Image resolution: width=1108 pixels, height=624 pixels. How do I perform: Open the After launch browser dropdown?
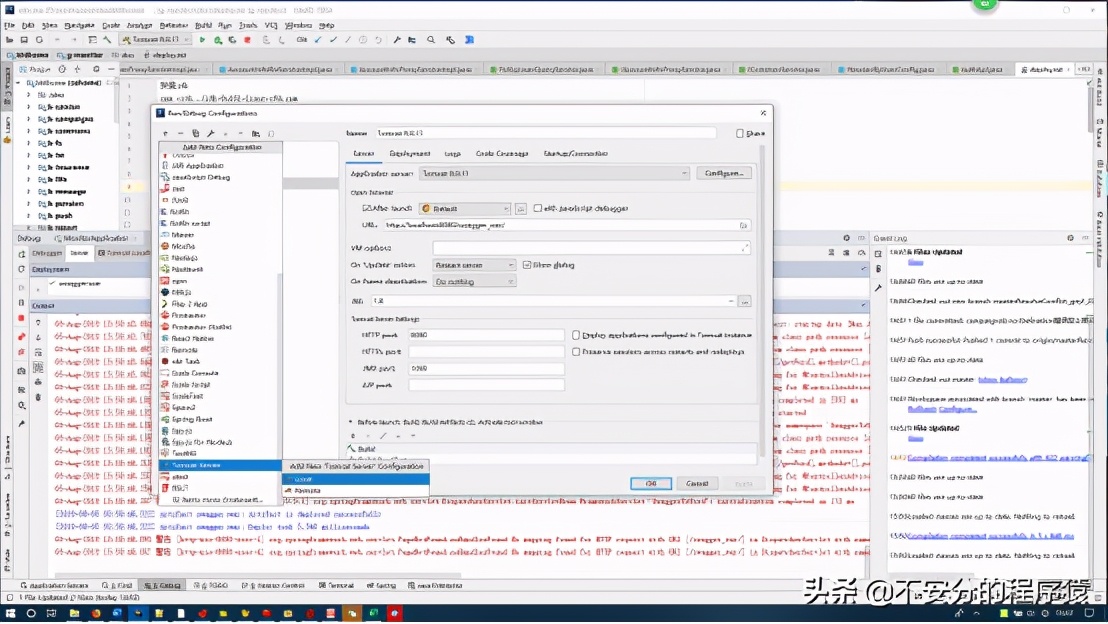tap(465, 209)
